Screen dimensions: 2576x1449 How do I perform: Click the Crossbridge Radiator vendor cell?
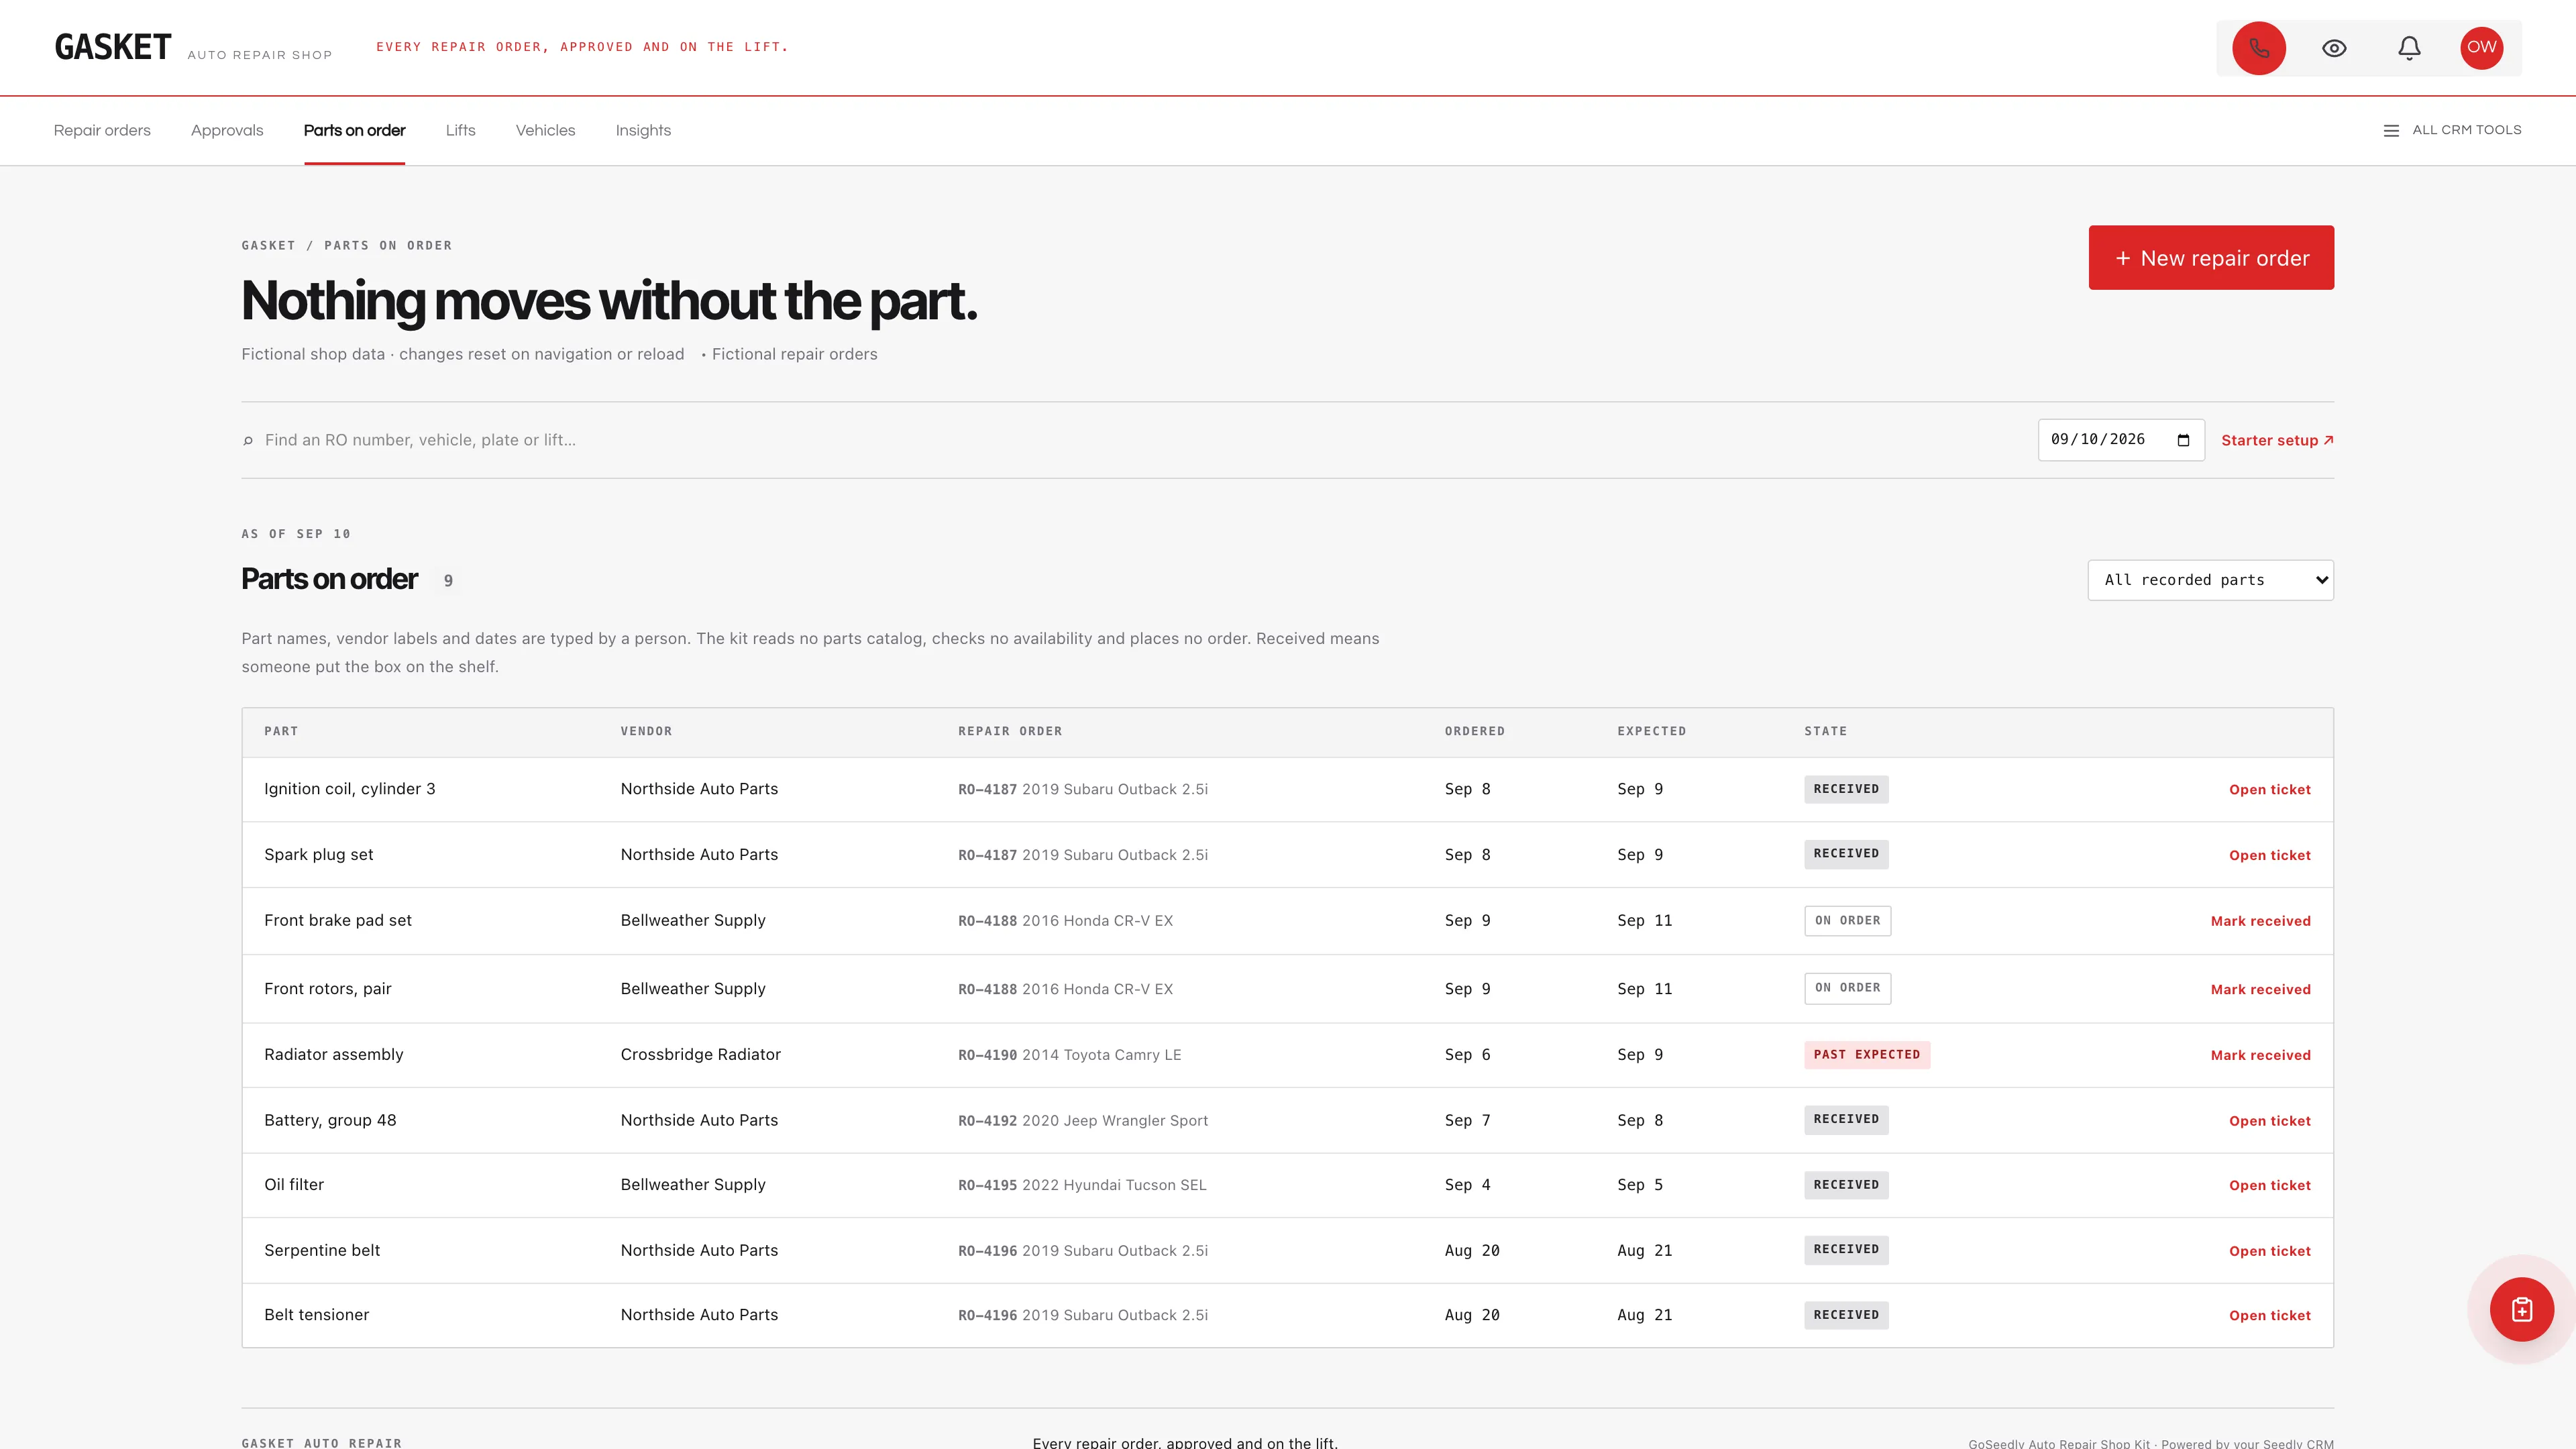700,1055
